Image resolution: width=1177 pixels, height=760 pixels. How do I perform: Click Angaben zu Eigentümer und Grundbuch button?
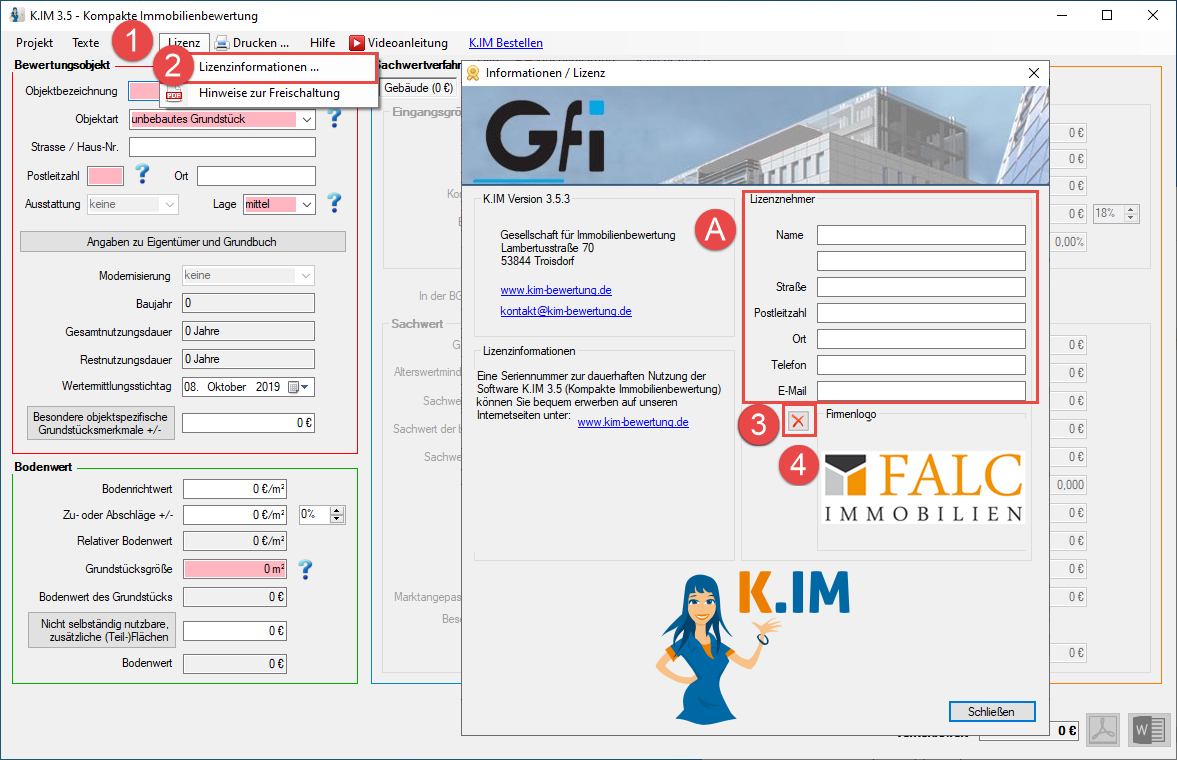point(182,242)
